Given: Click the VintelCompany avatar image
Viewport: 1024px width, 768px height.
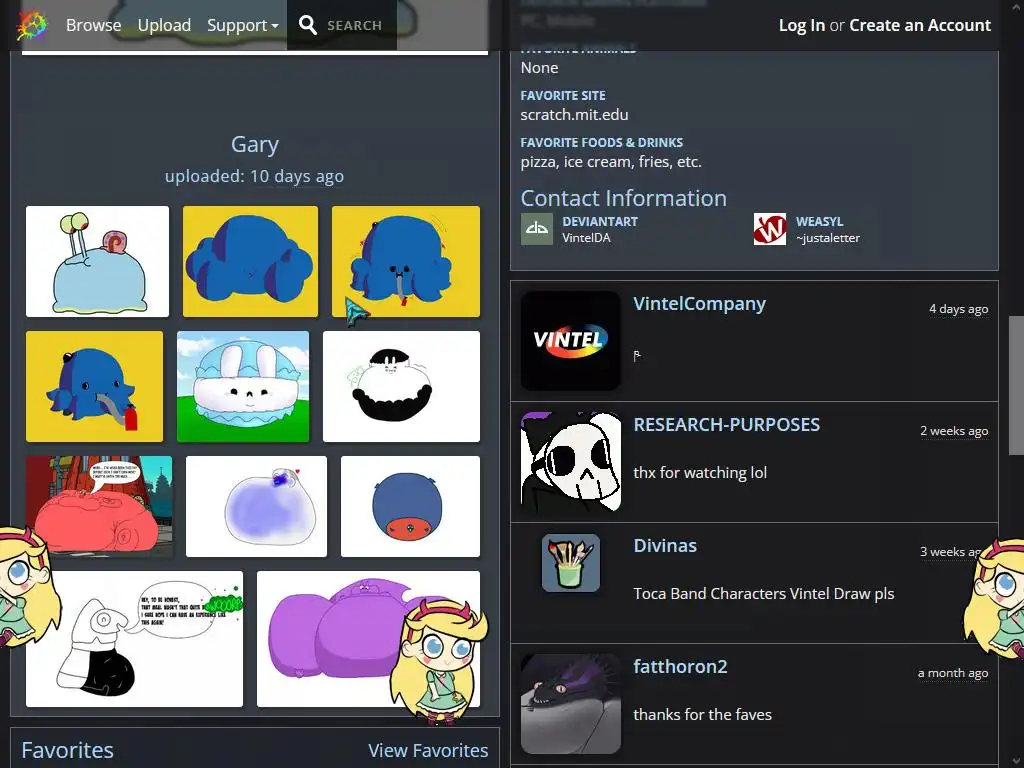Looking at the screenshot, I should (x=571, y=341).
